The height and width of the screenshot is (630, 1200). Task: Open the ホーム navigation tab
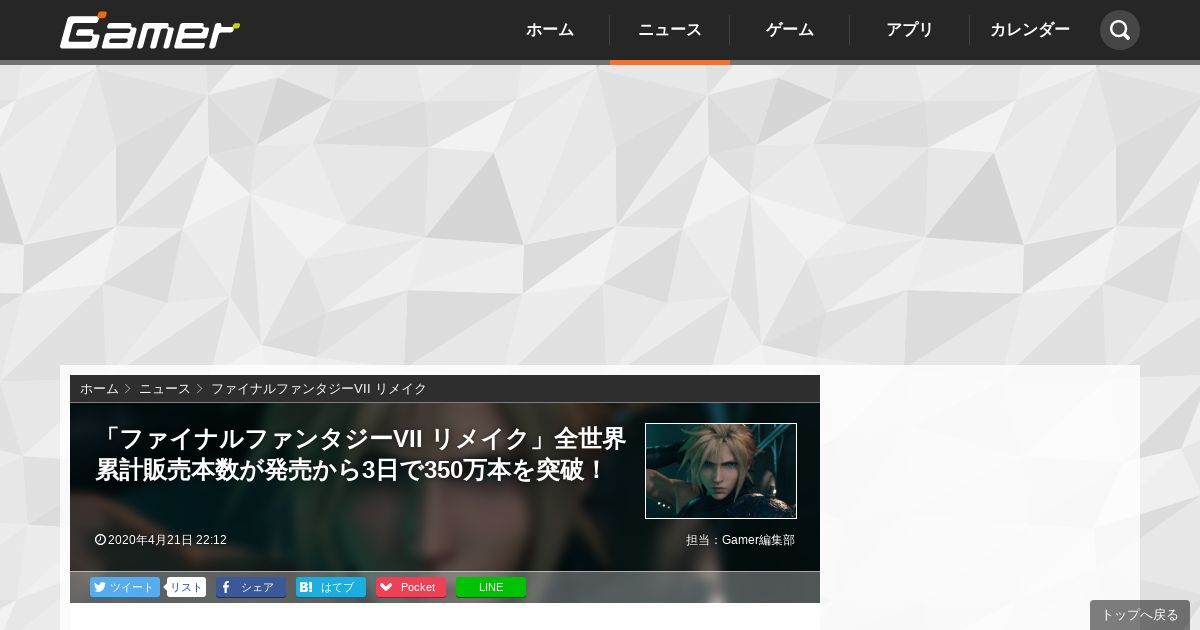[x=550, y=30]
